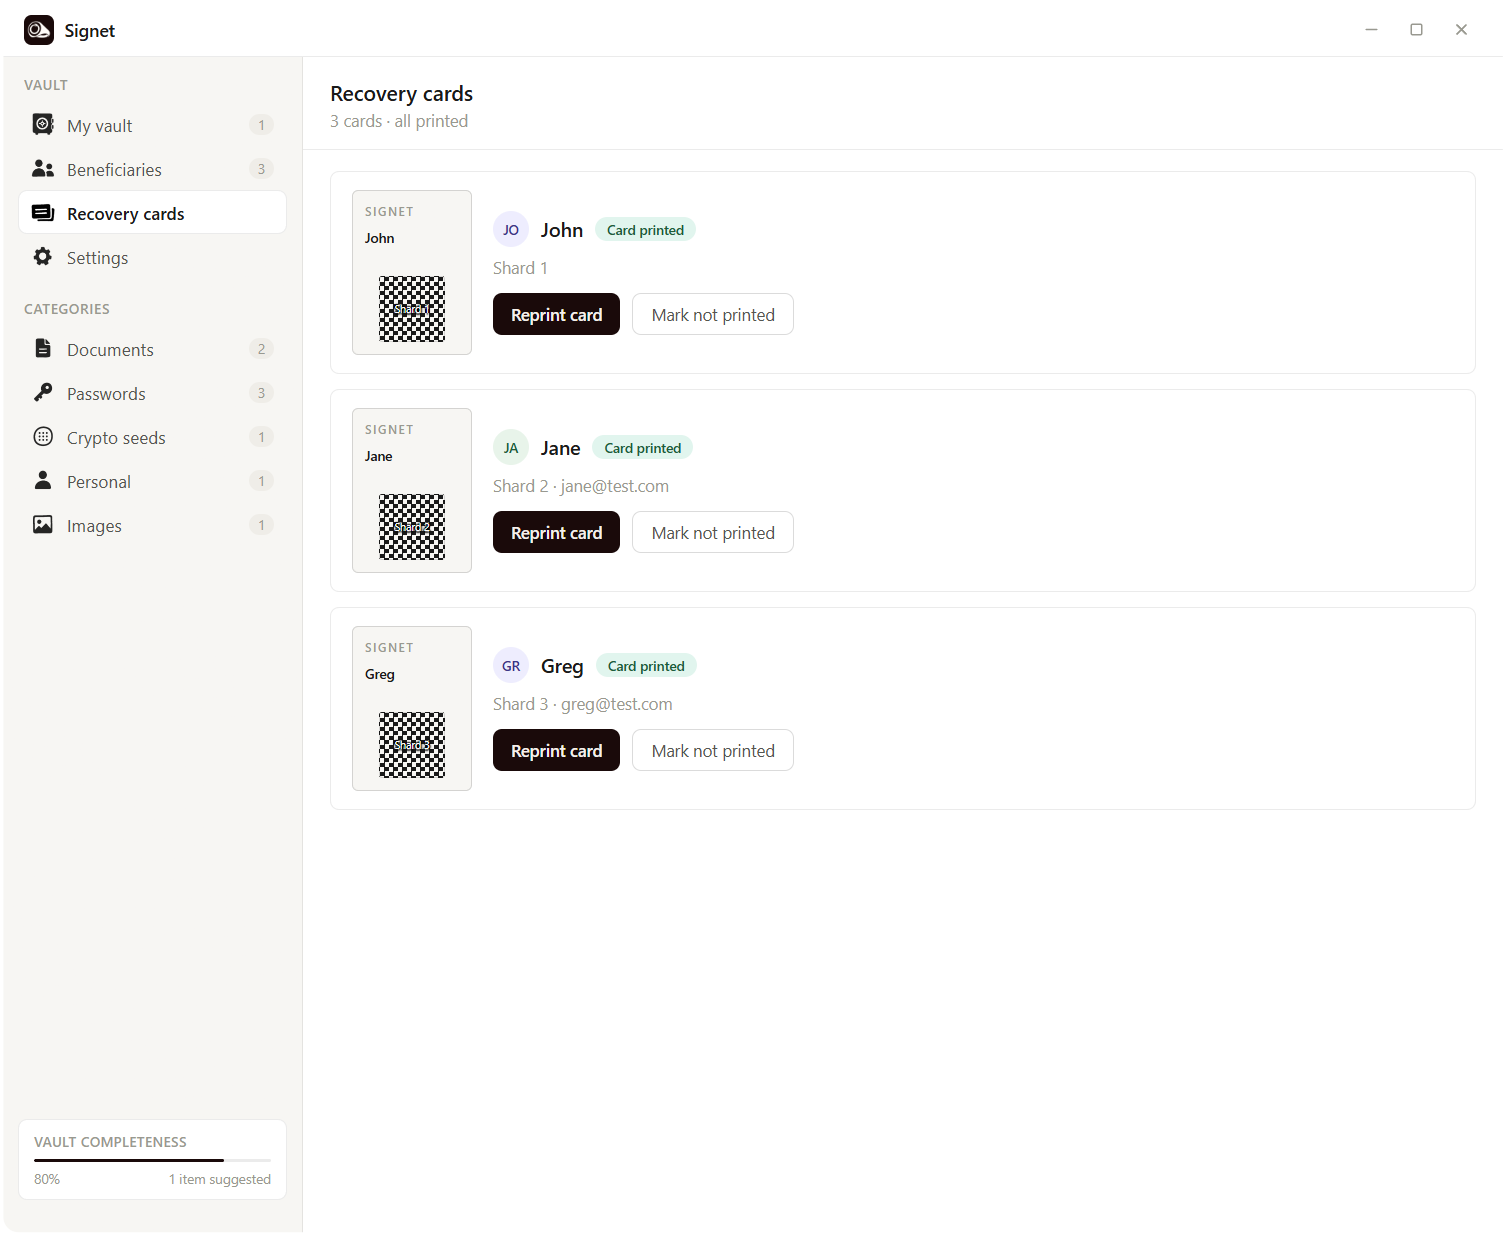
Task: Open My vault via its safe icon
Action: [x=43, y=125]
